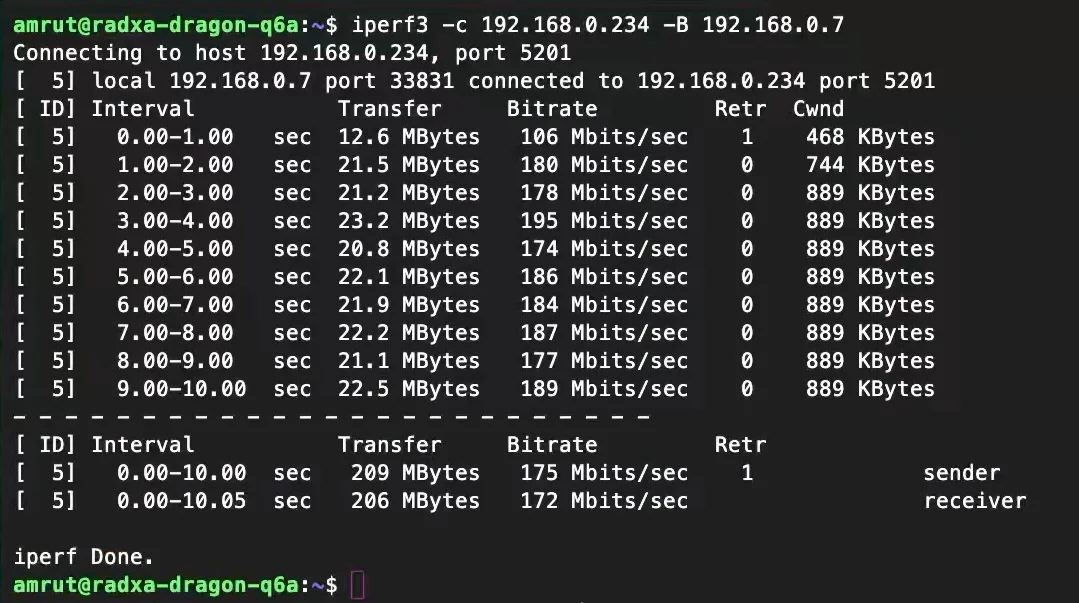Click the "receiver" label in the summary

click(x=974, y=501)
